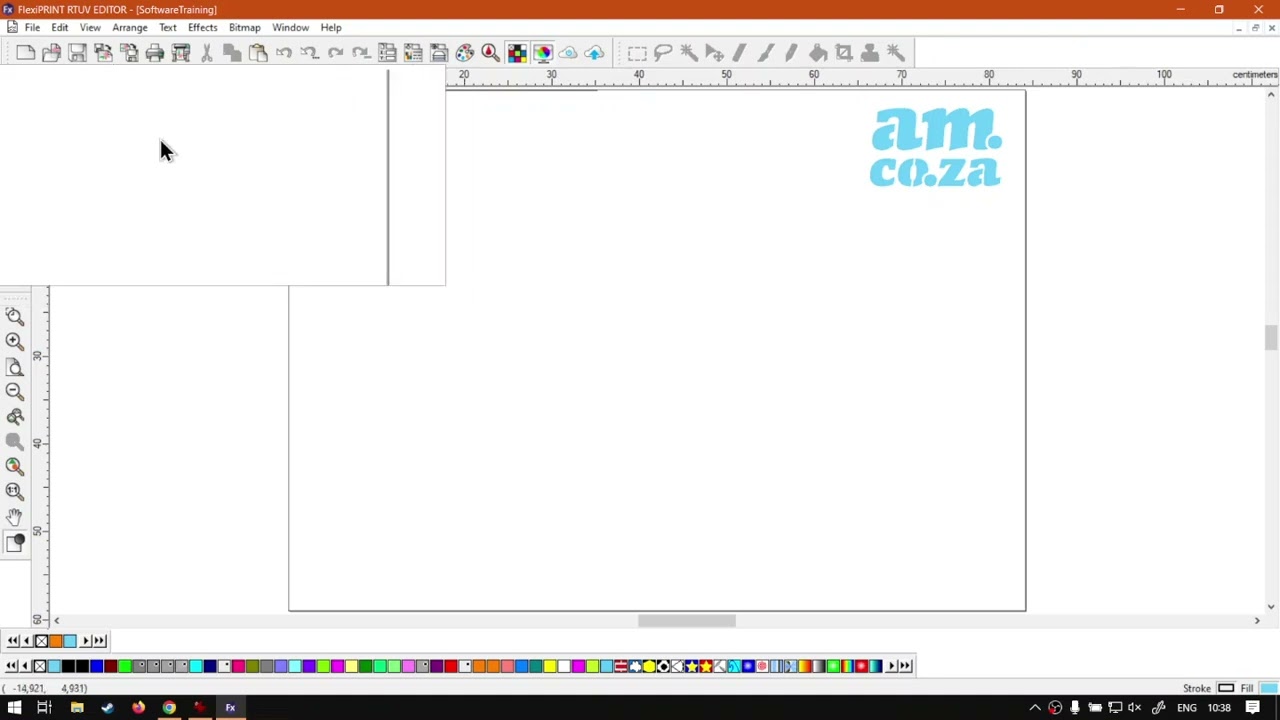1280x720 pixels.
Task: Select the lasso selection tool
Action: 663,53
